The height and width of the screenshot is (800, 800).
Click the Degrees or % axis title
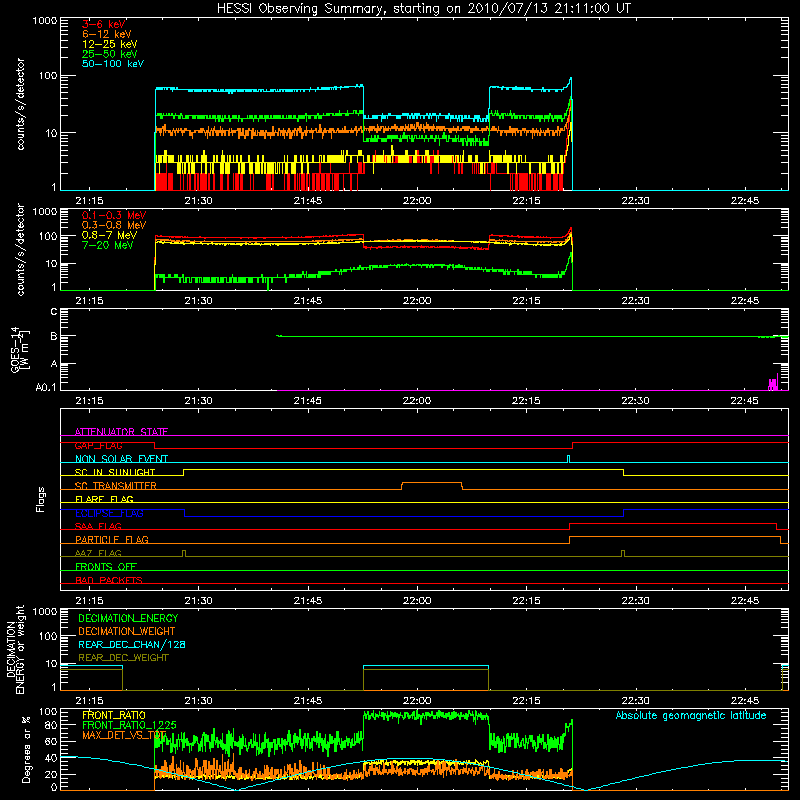coord(26,750)
